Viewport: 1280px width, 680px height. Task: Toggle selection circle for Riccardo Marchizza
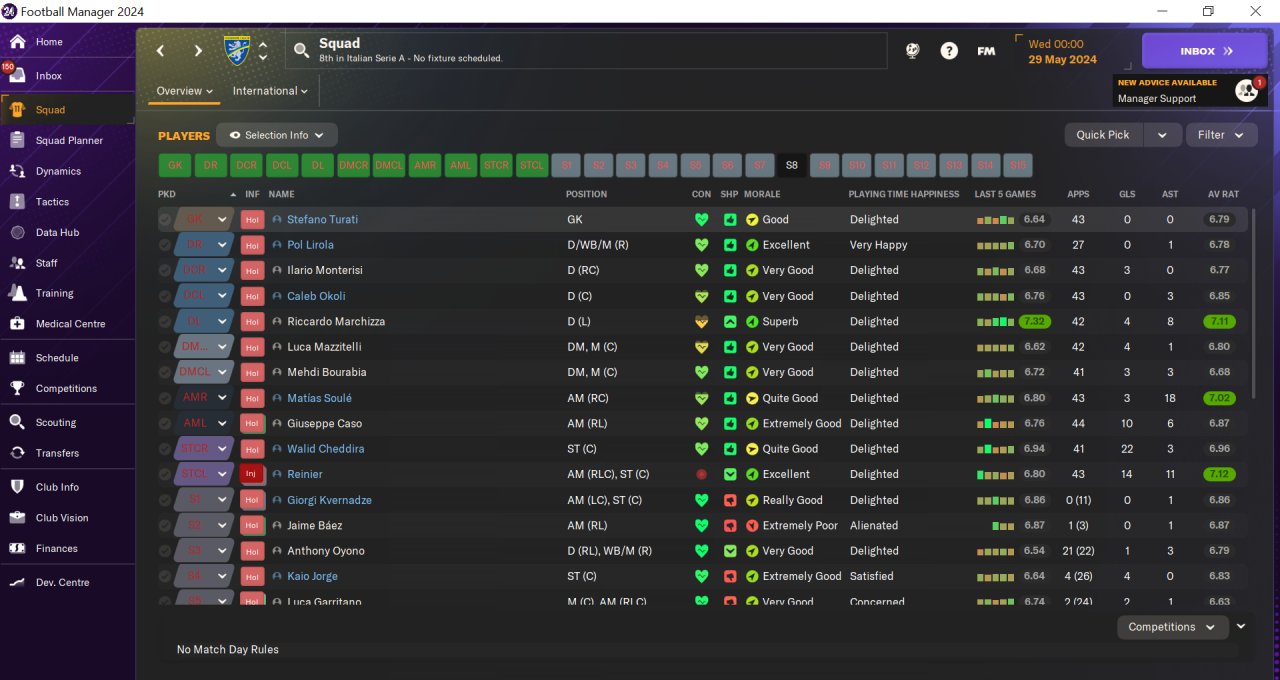[x=165, y=322]
